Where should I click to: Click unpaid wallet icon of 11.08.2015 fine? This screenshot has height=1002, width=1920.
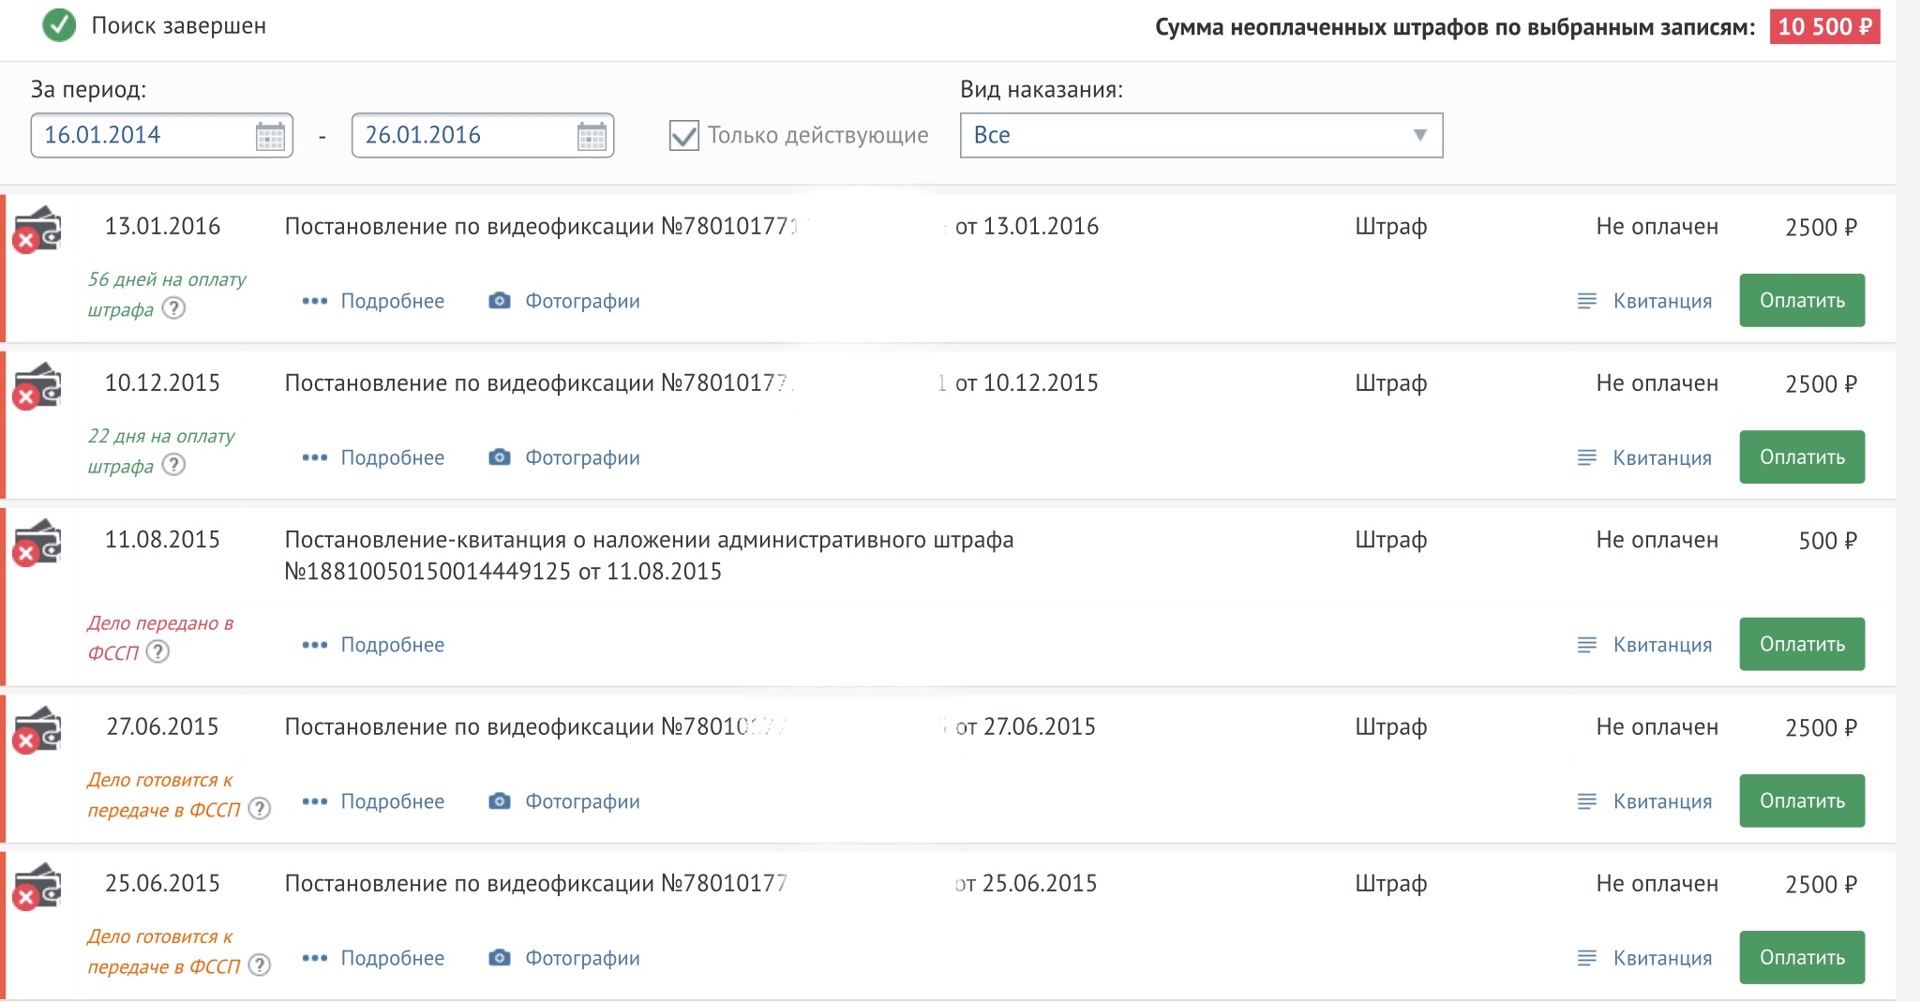click(x=38, y=541)
